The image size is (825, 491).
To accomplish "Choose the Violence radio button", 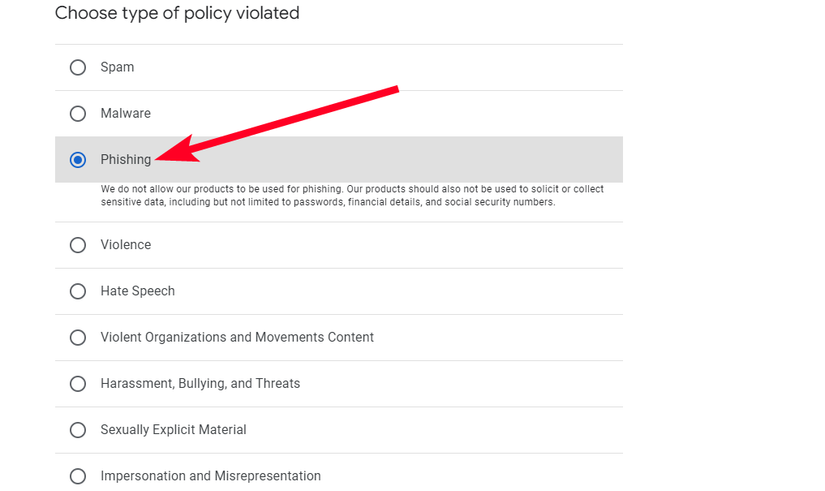I will (78, 245).
